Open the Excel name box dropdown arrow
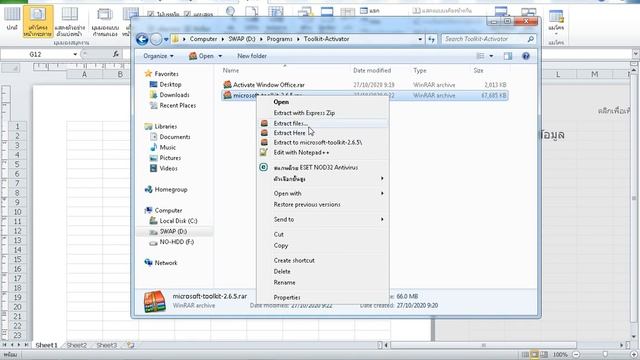The width and height of the screenshot is (640, 360). click(75, 54)
